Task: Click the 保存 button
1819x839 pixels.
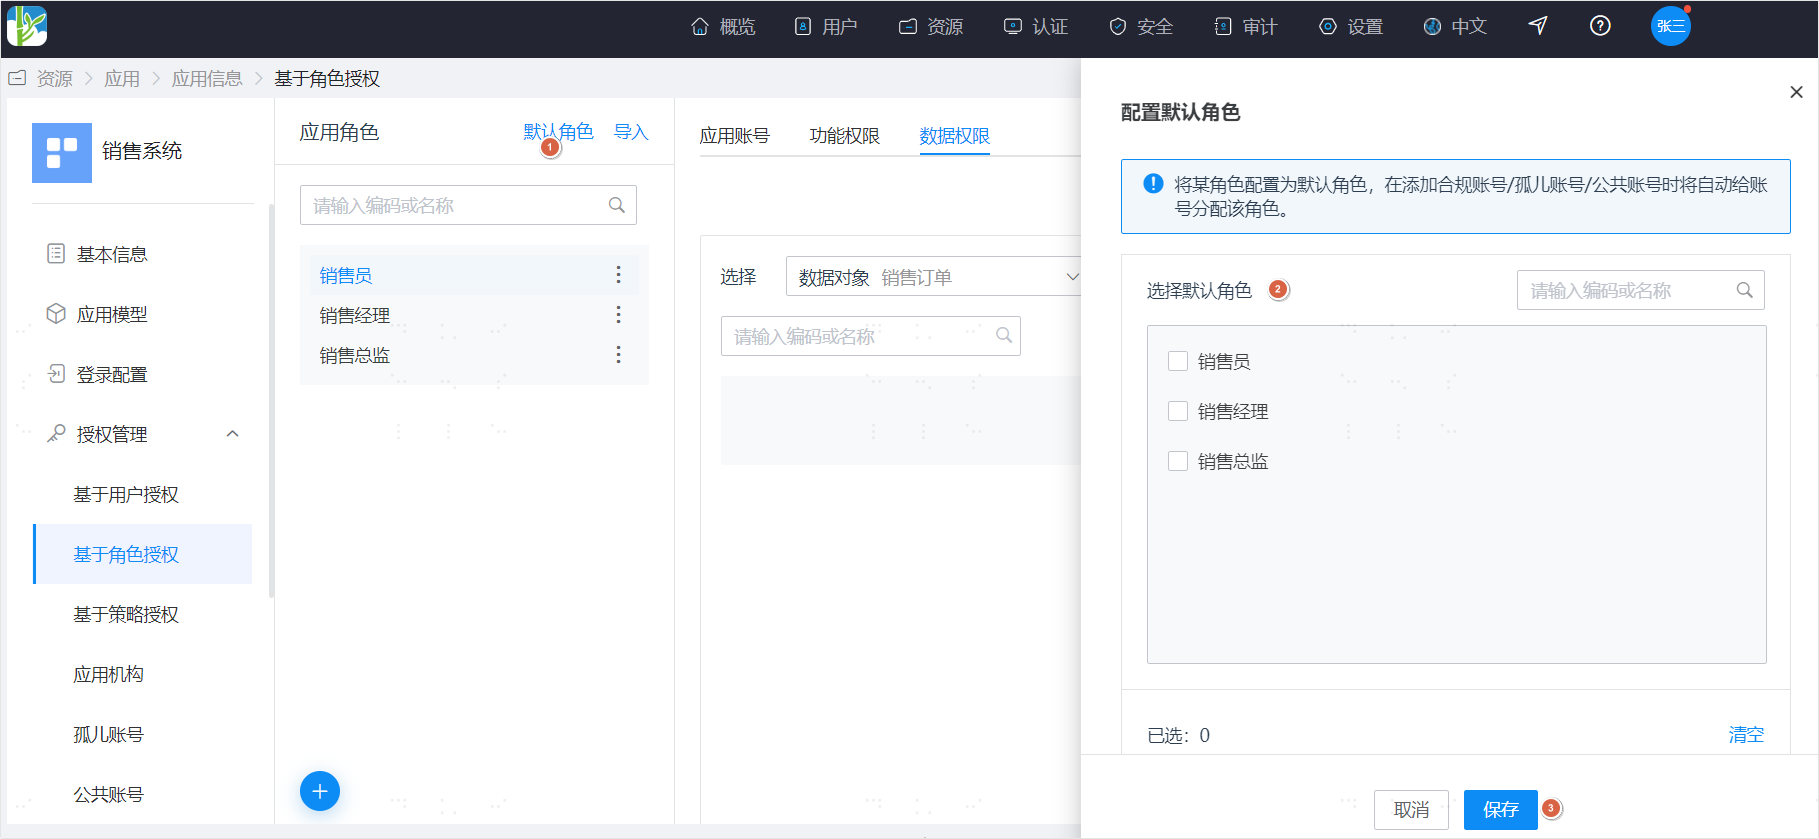Action: coord(1500,809)
